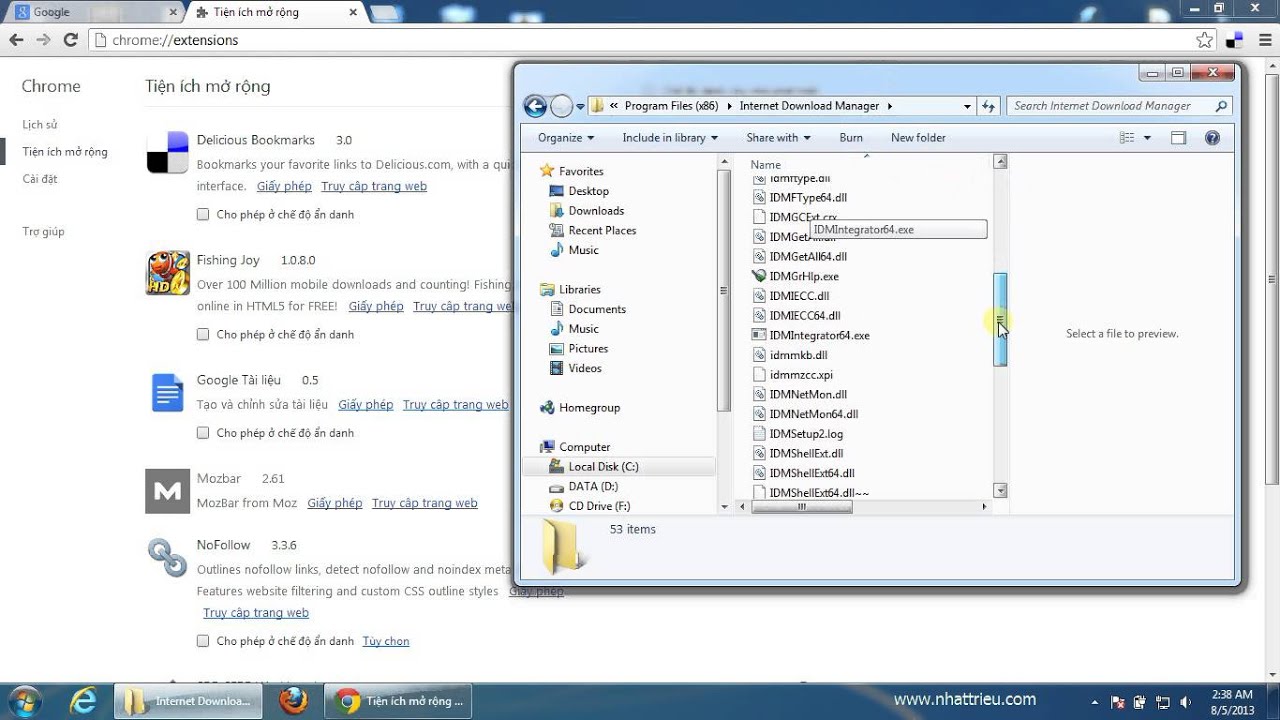Switch to the Google tab in Chrome

coord(94,13)
